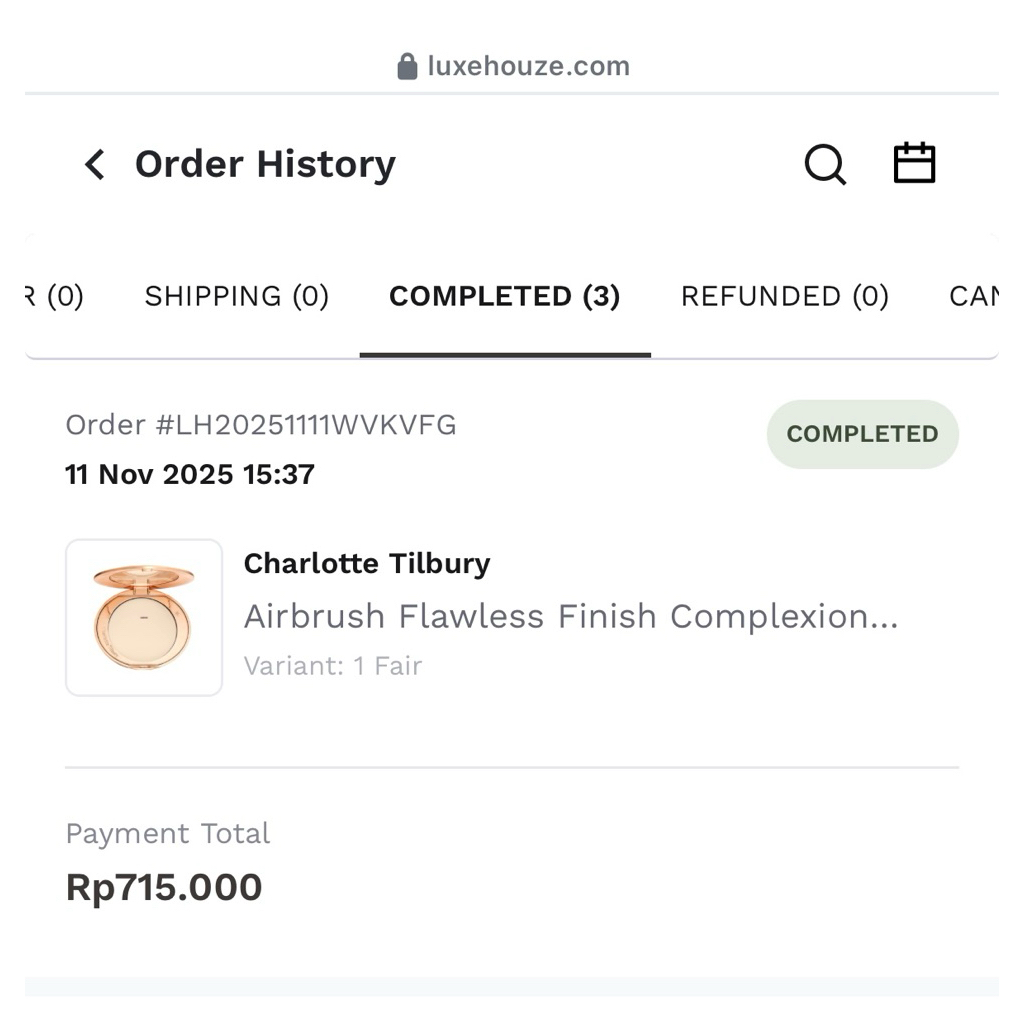Image resolution: width=1024 pixels, height=1024 pixels.
Task: Click the padlock icon beside the URL
Action: point(407,67)
